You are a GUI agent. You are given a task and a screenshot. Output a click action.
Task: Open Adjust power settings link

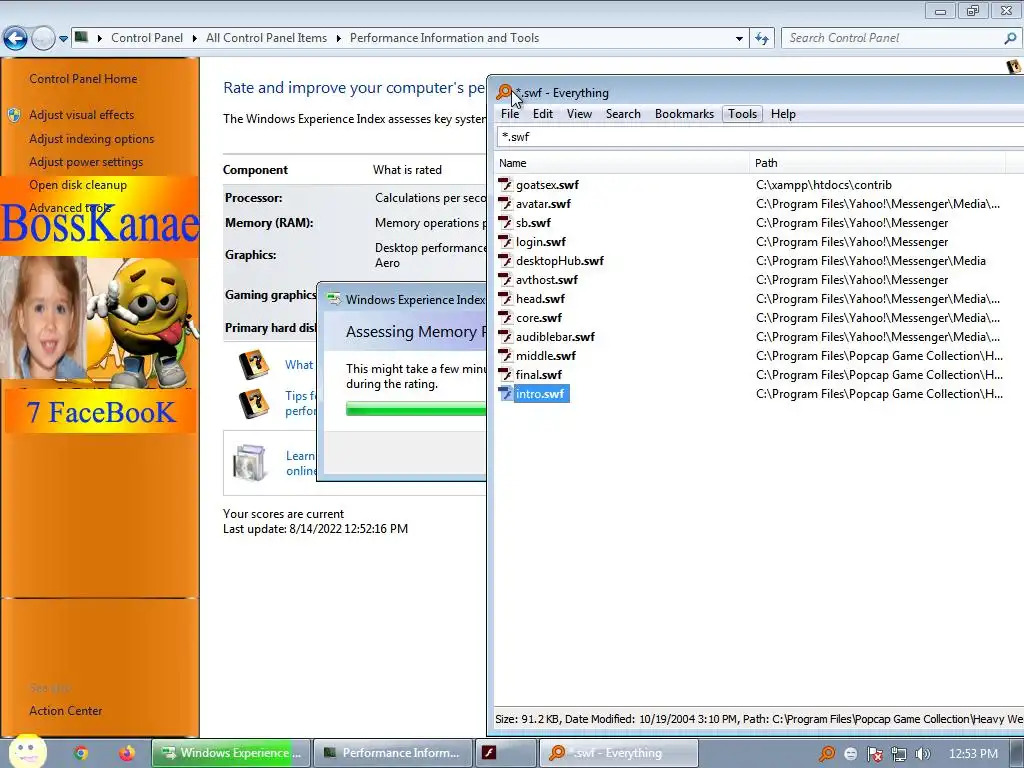pyautogui.click(x=86, y=162)
